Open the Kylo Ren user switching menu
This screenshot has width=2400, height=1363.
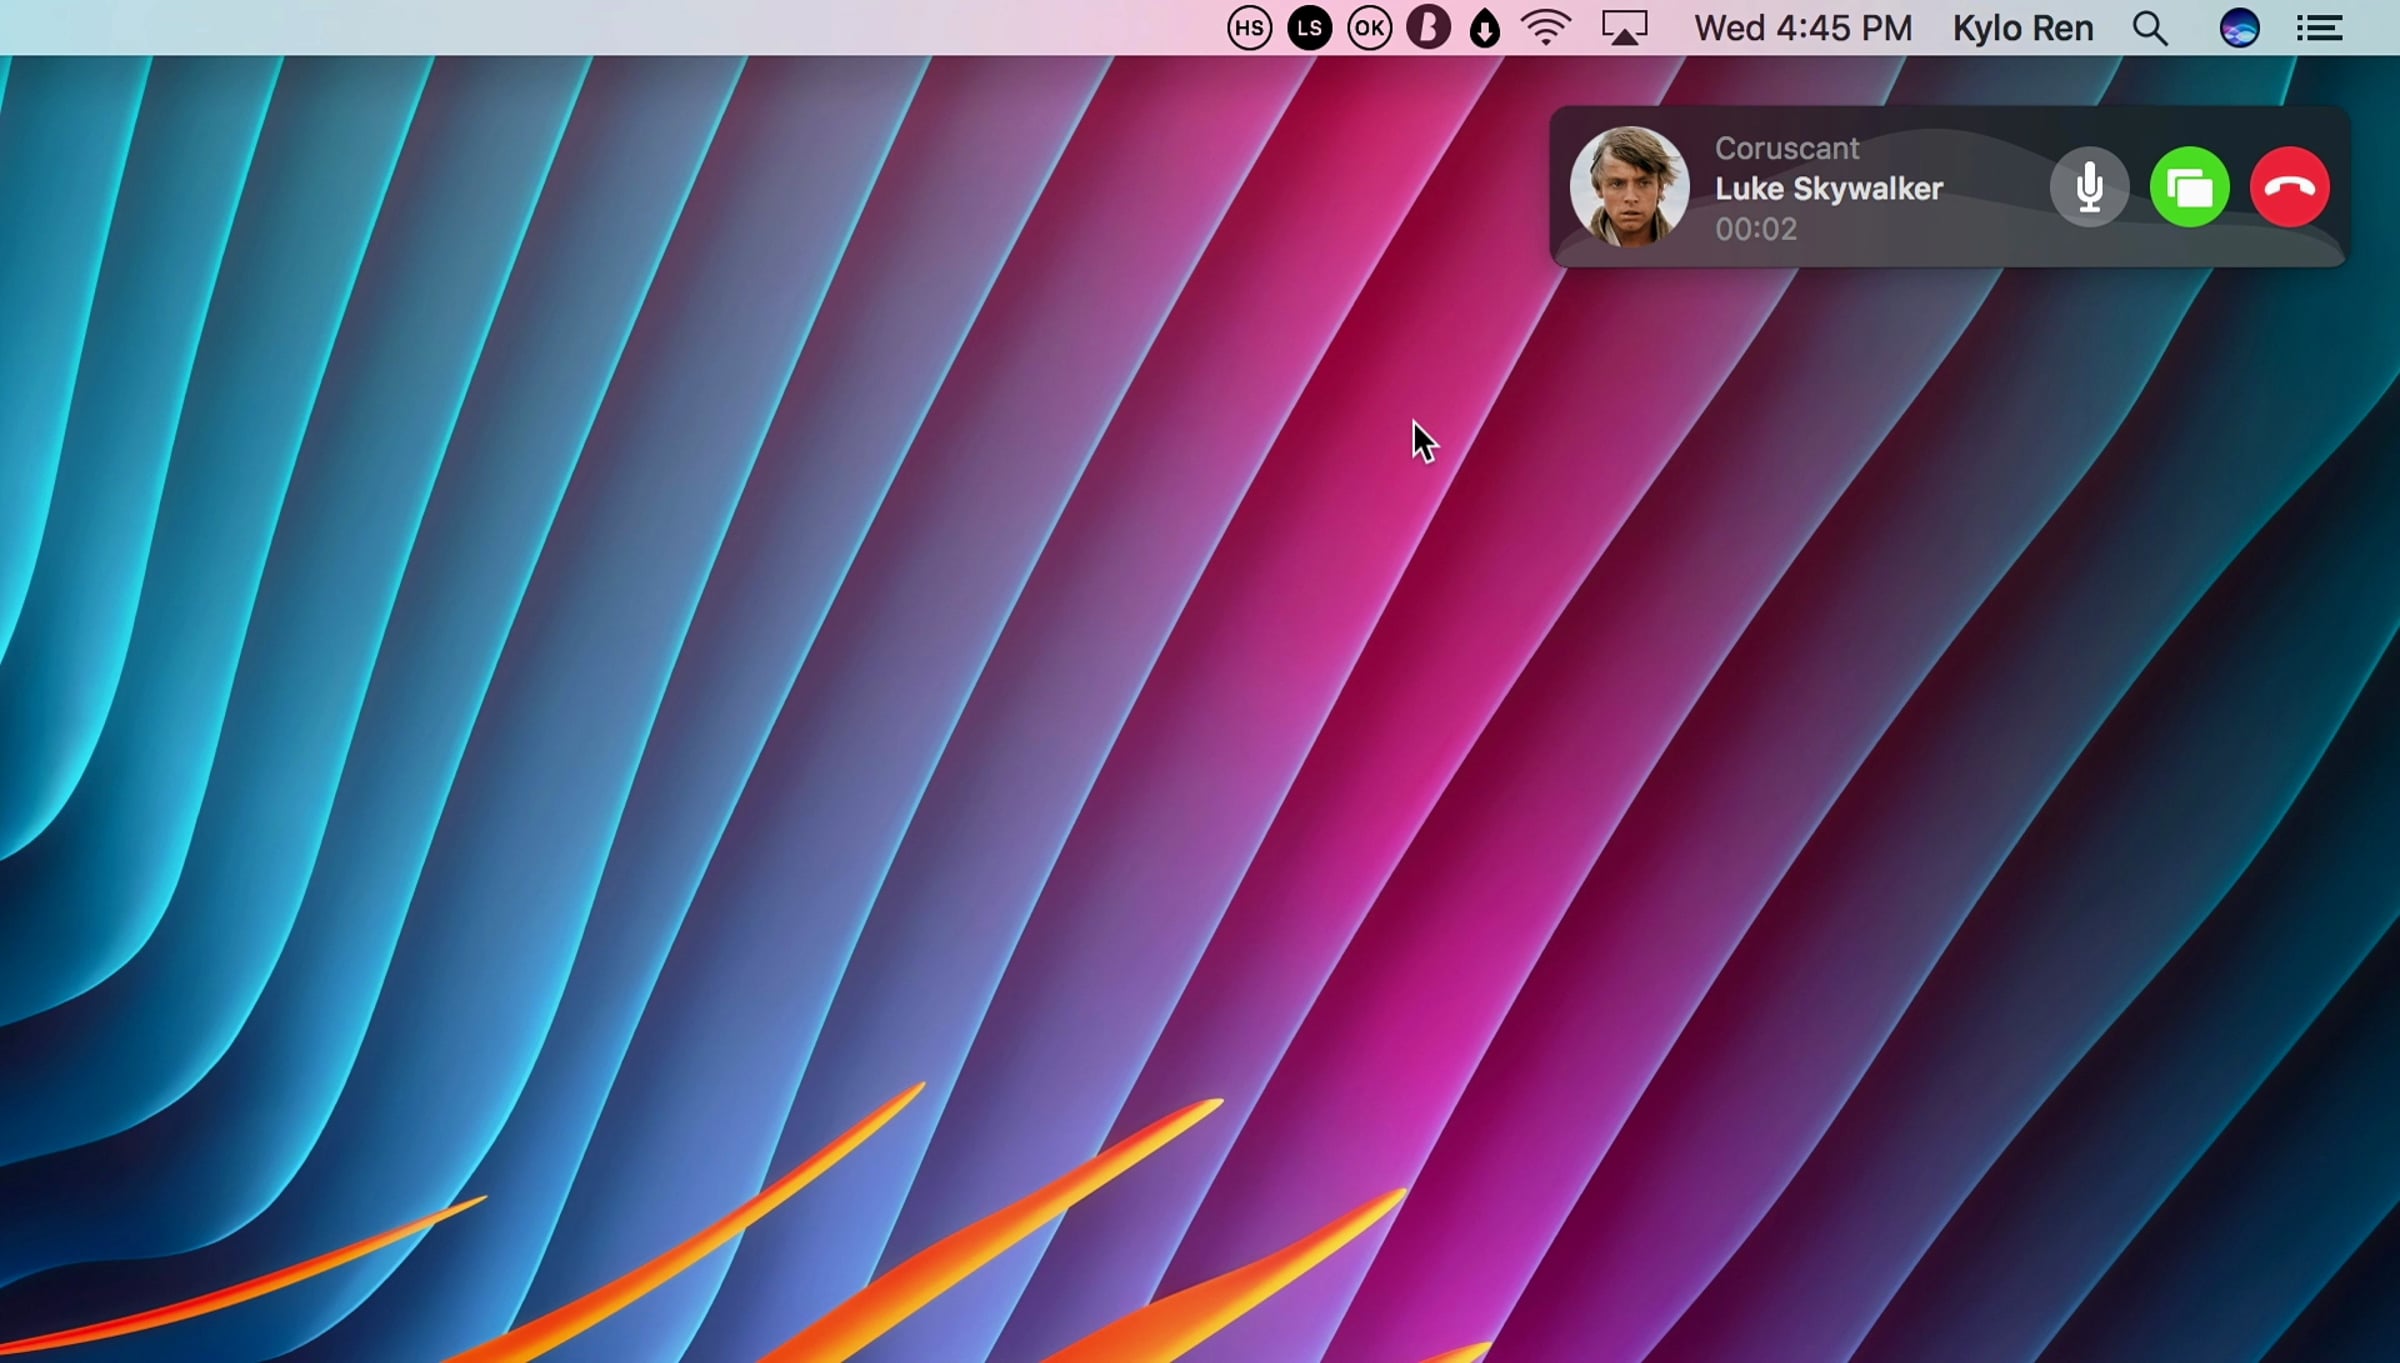pos(2022,28)
